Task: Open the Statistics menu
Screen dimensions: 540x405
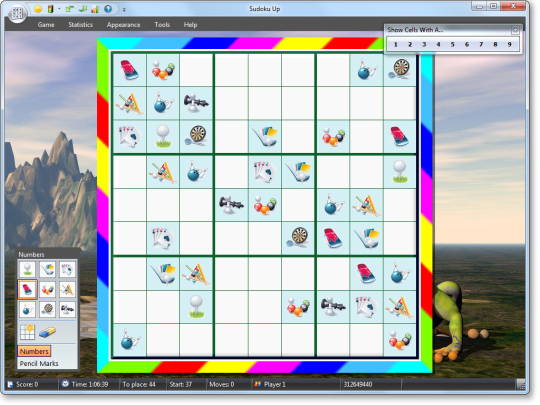Action: tap(81, 25)
